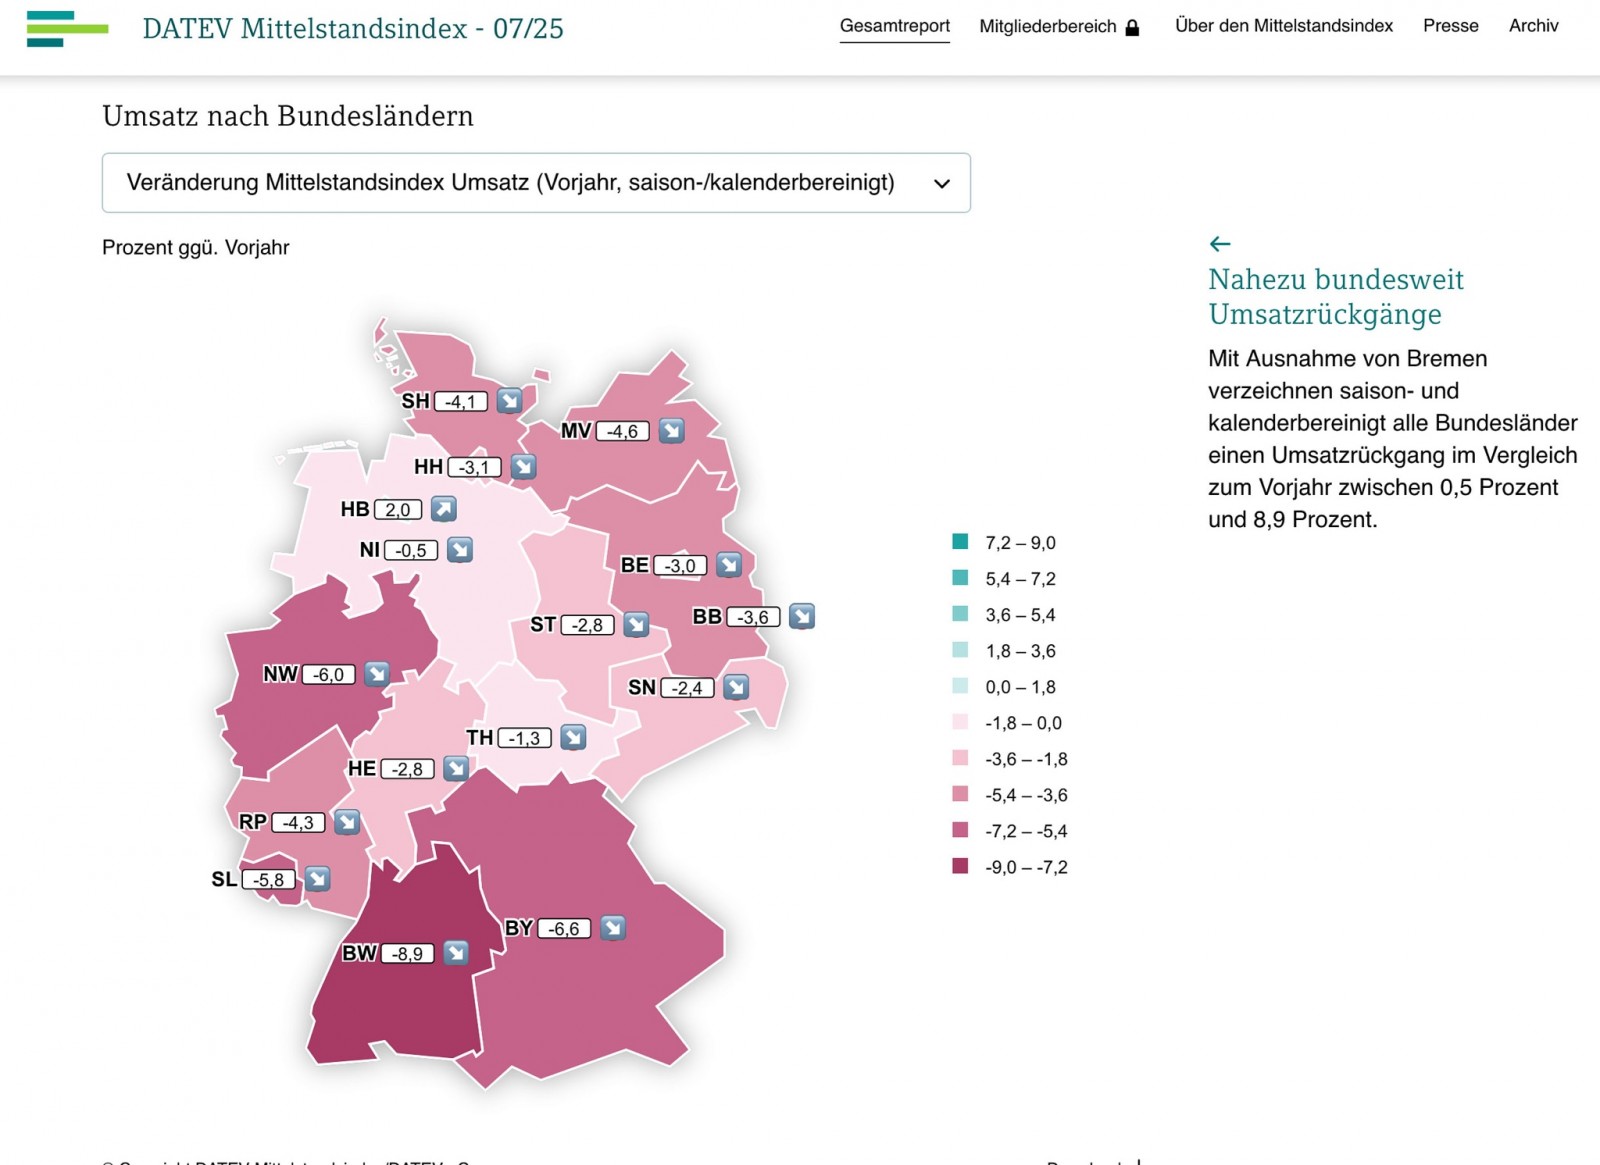Screen dimensions: 1600x1165
Task: Click the DATEV logo icon
Action: click(67, 29)
